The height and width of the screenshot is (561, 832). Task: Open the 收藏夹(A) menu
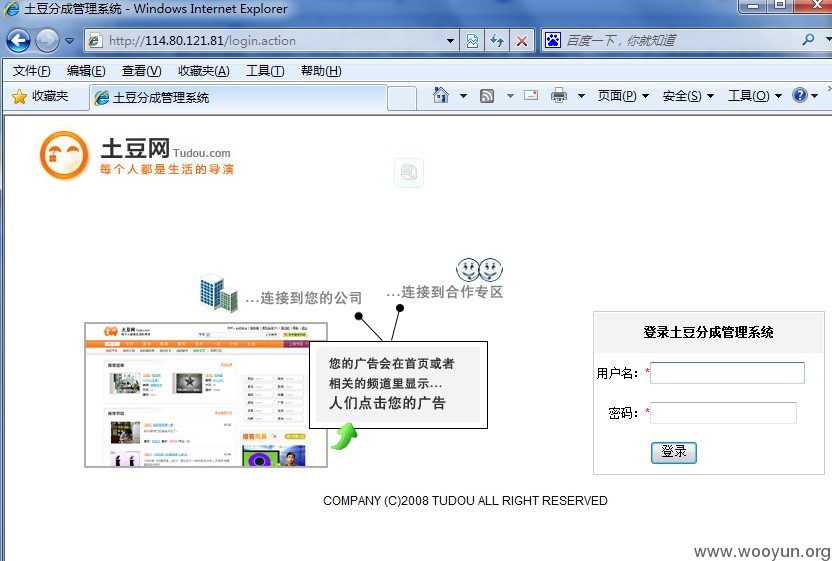pyautogui.click(x=203, y=71)
